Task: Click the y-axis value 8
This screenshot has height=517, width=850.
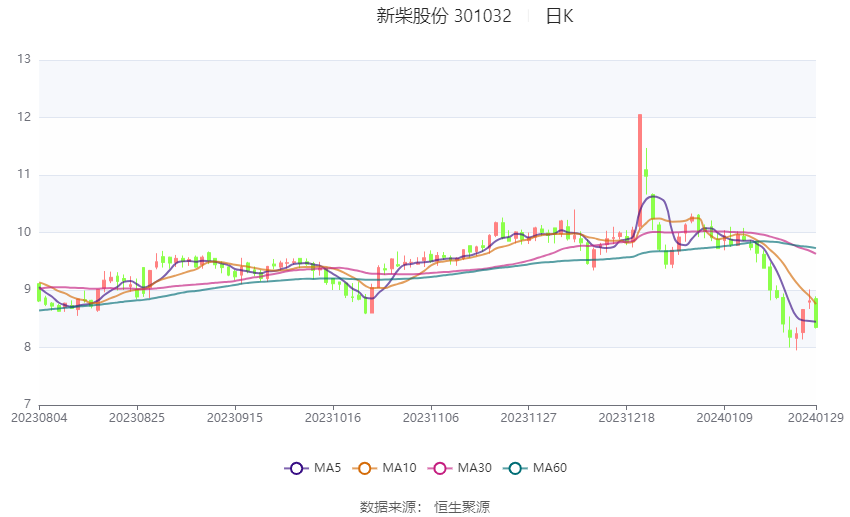Action: pos(27,347)
